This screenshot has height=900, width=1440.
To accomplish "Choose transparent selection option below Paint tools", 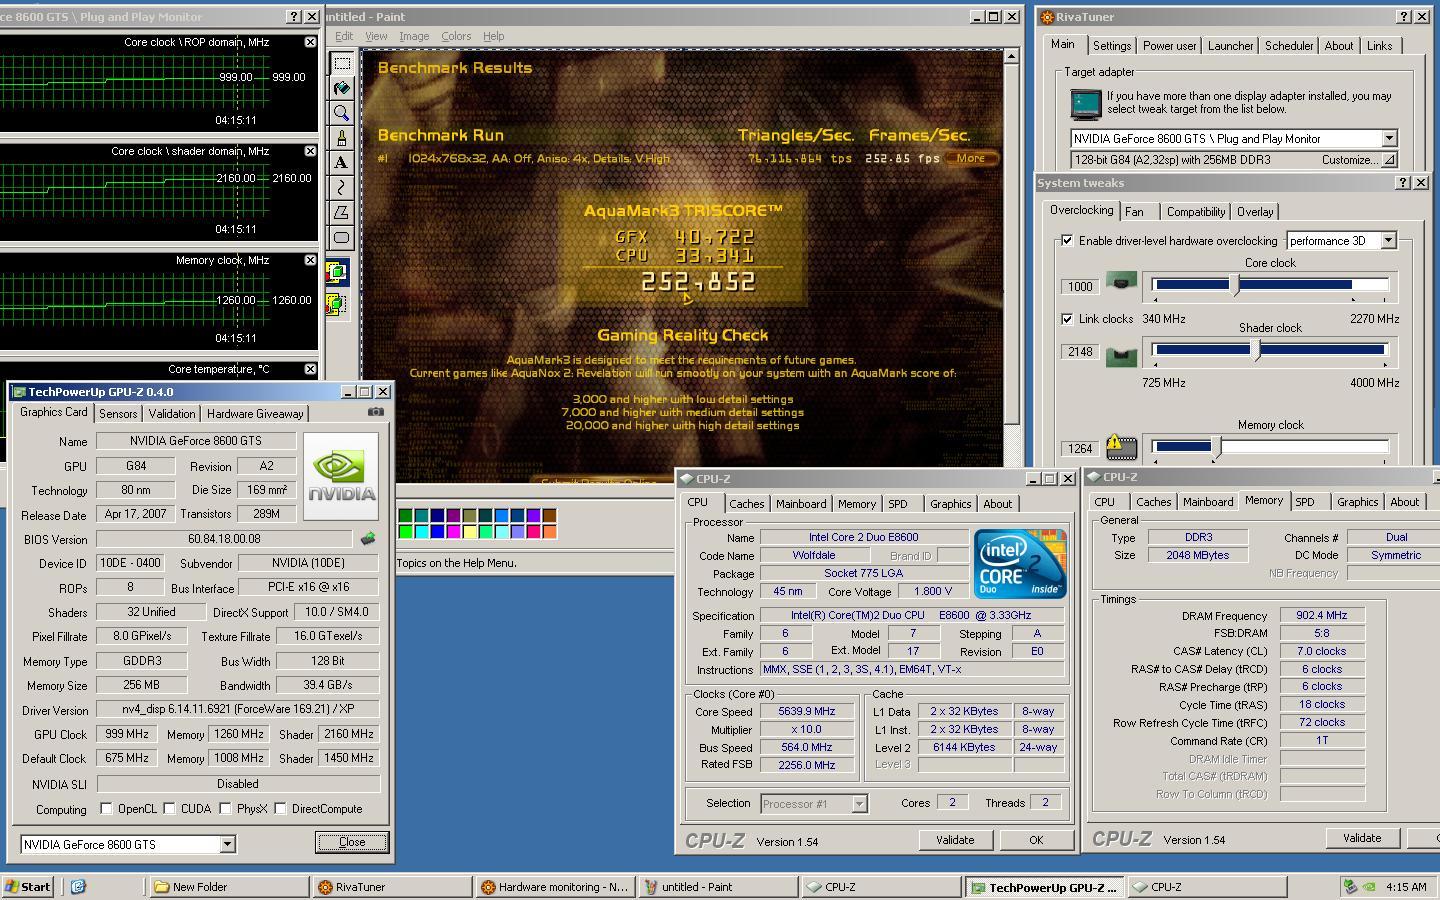I will click(336, 303).
